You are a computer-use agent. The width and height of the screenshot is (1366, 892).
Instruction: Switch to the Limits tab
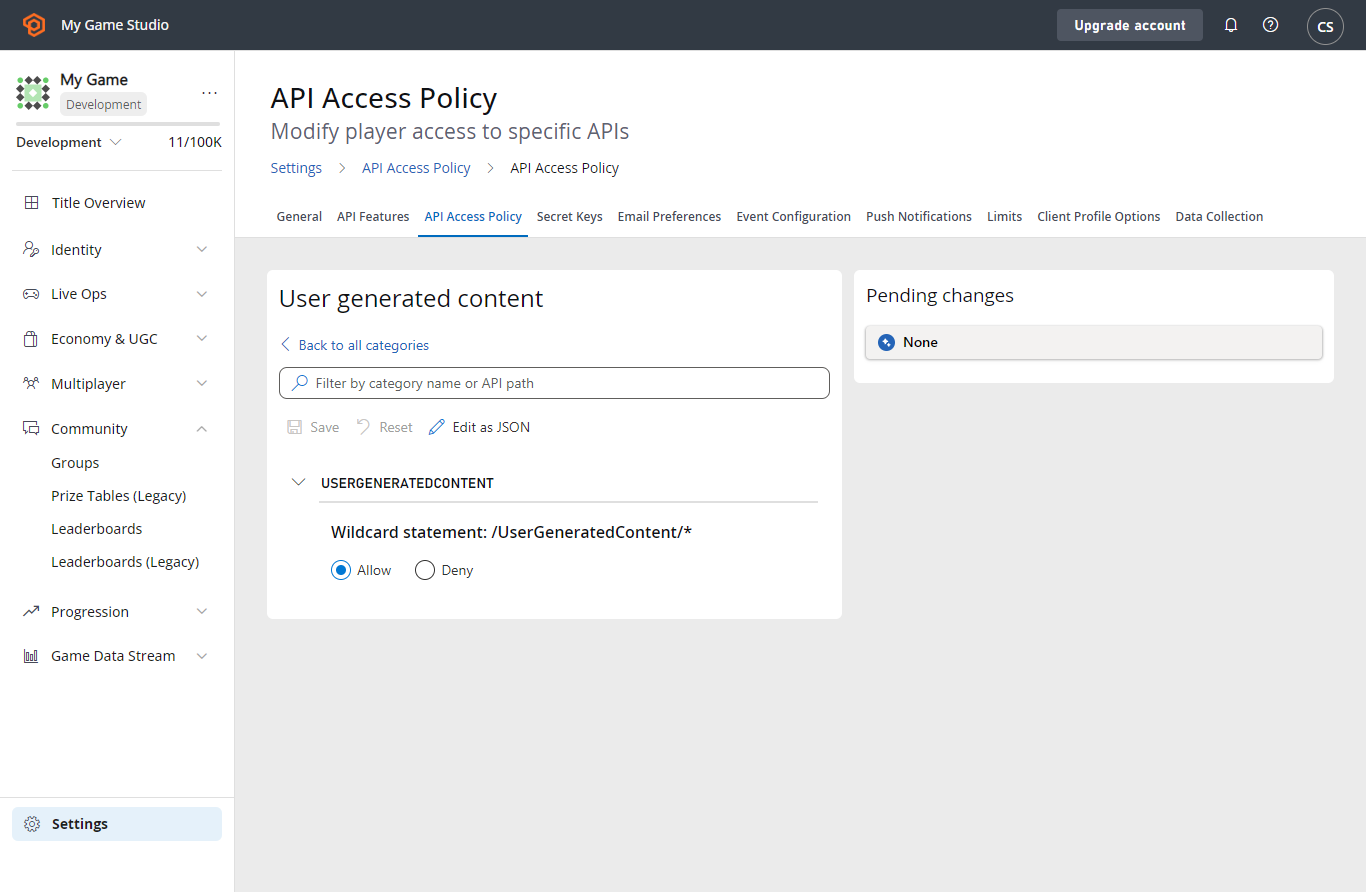pos(1004,217)
